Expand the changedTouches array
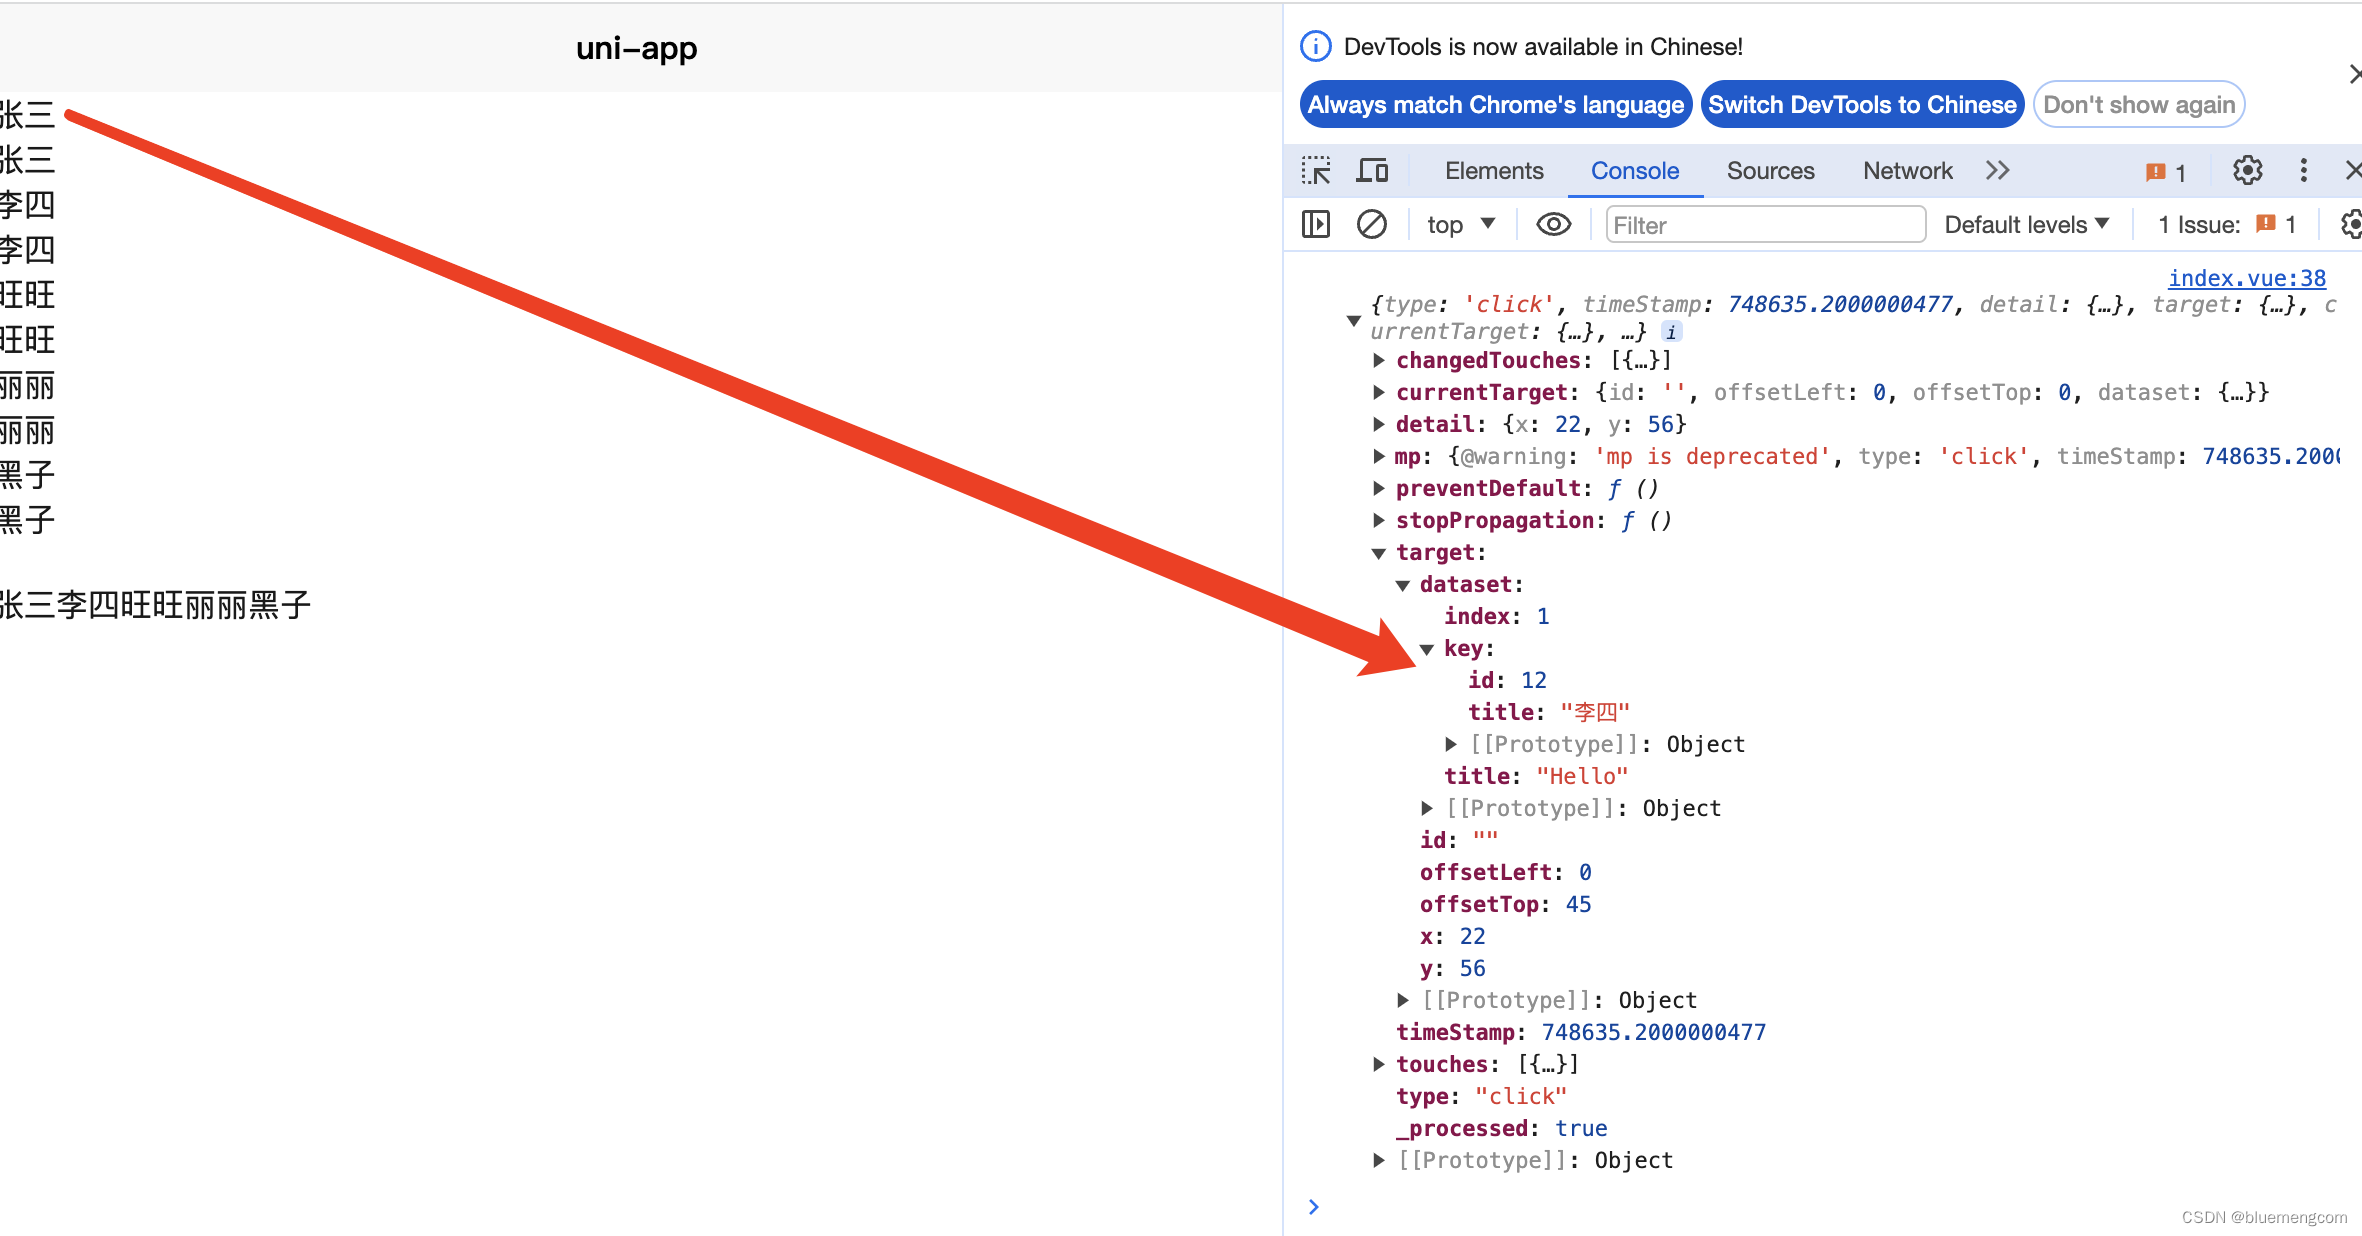 pyautogui.click(x=1378, y=360)
